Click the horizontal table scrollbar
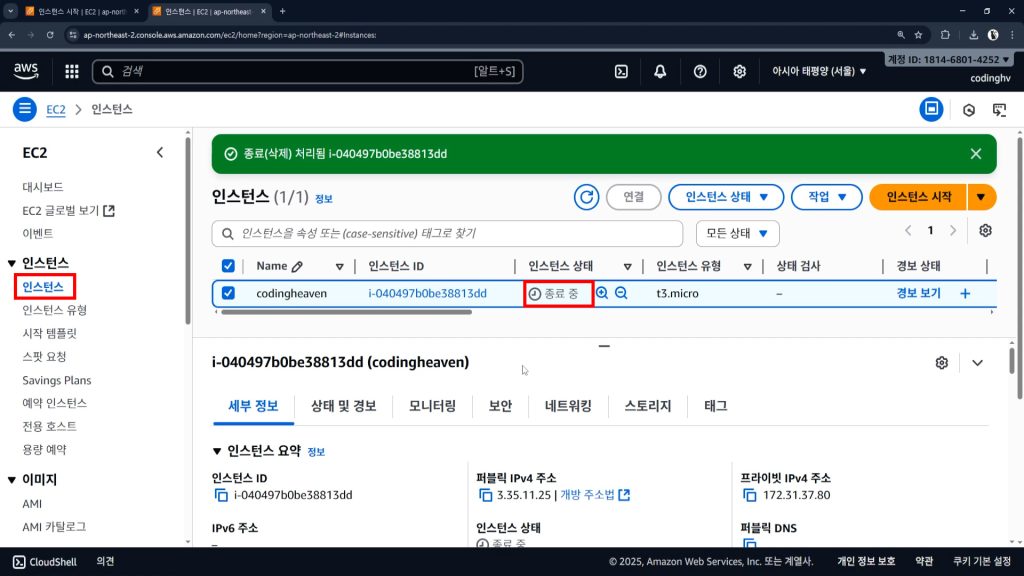 [x=346, y=313]
